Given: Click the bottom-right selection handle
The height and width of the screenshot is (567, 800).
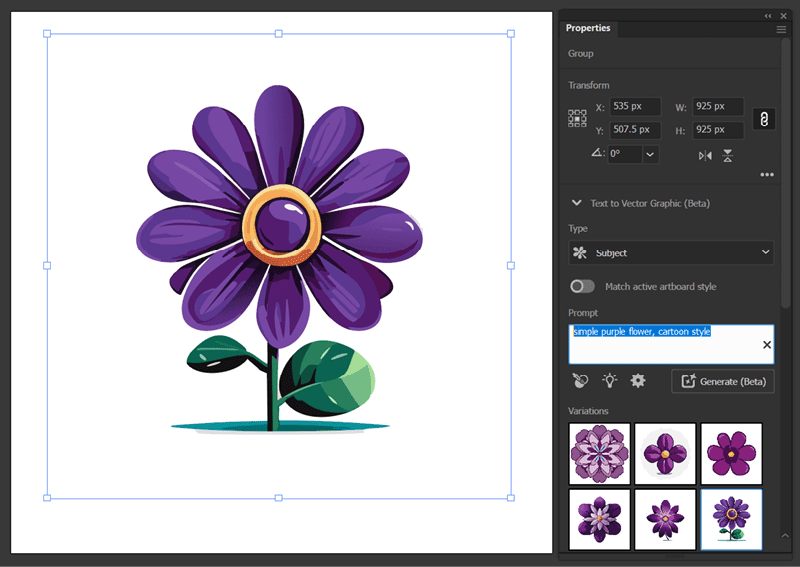Looking at the screenshot, I should (x=511, y=498).
